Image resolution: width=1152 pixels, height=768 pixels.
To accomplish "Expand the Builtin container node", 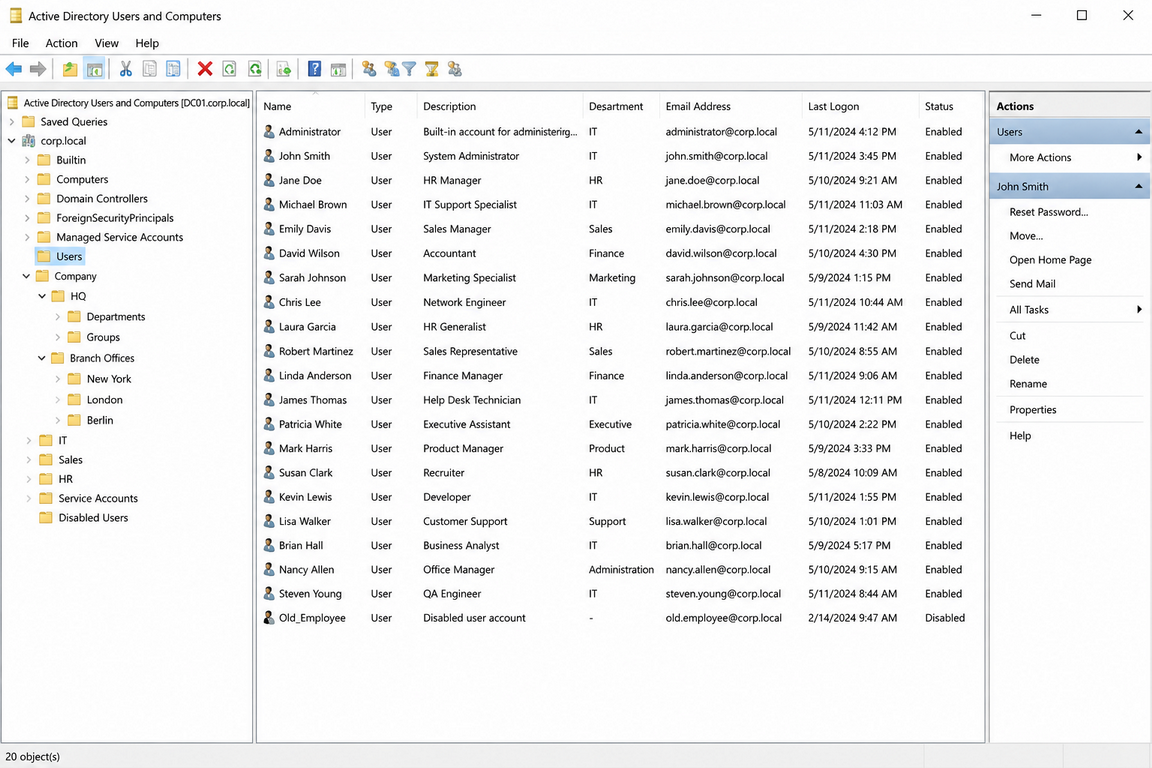I will pos(27,159).
